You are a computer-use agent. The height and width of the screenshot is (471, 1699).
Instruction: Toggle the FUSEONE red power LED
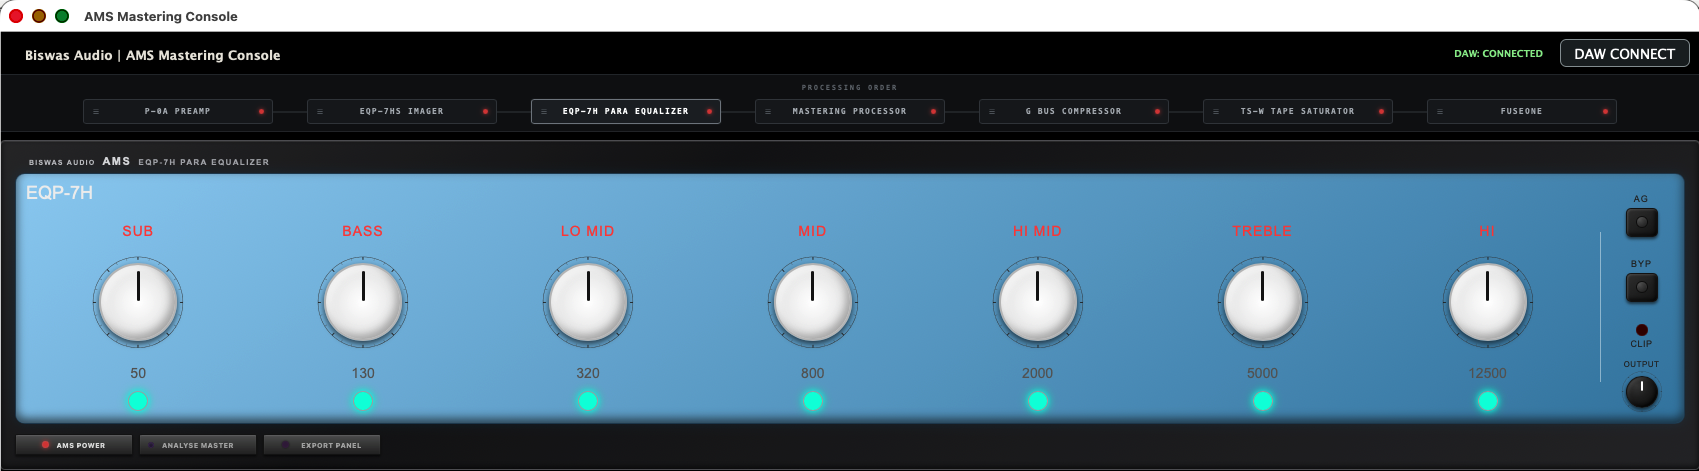1605,111
